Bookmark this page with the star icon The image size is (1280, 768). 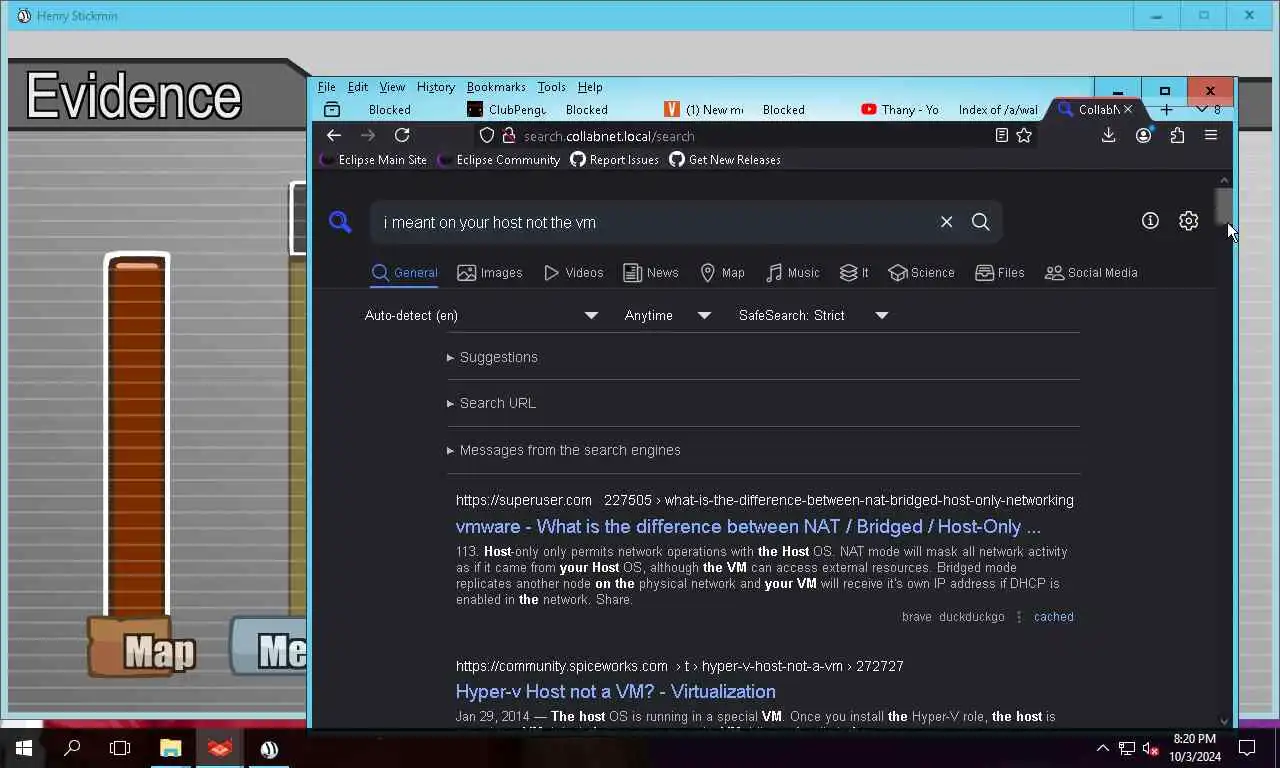click(x=1024, y=135)
